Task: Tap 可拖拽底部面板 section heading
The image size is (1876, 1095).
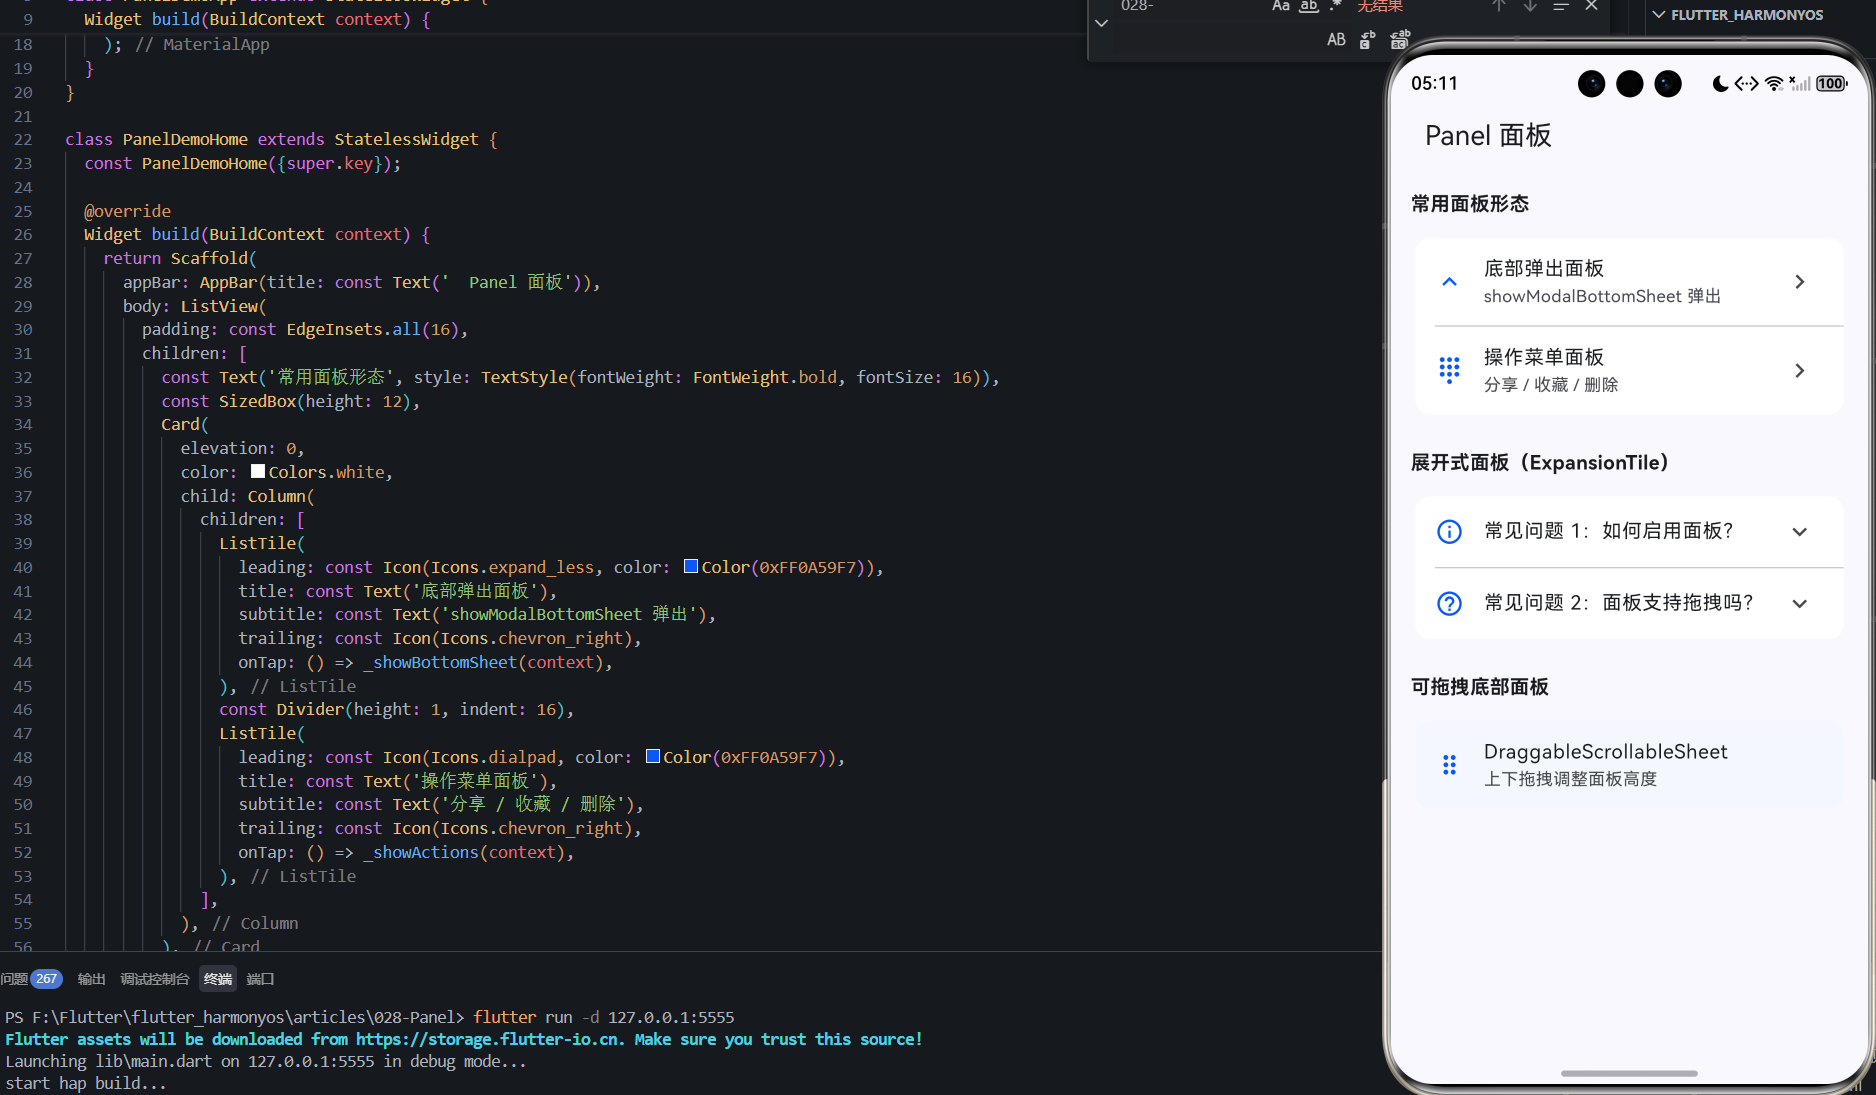Action: [x=1479, y=687]
